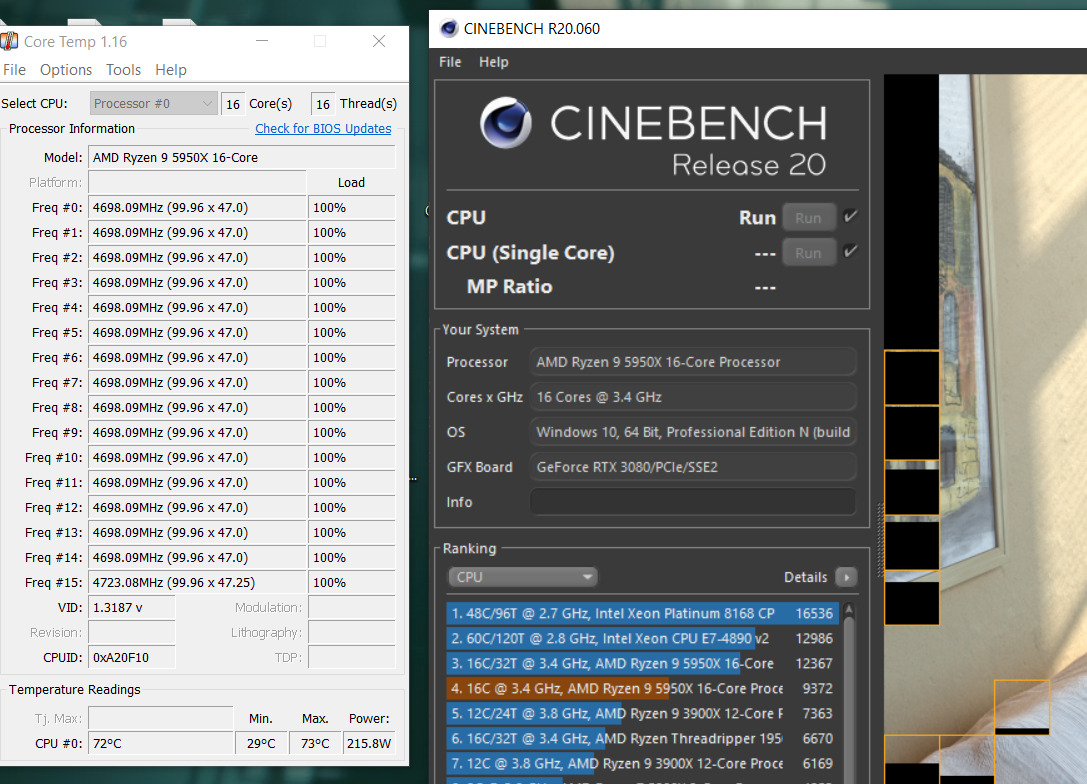The height and width of the screenshot is (784, 1087).
Task: Click the MP Ratio label
Action: coord(510,286)
